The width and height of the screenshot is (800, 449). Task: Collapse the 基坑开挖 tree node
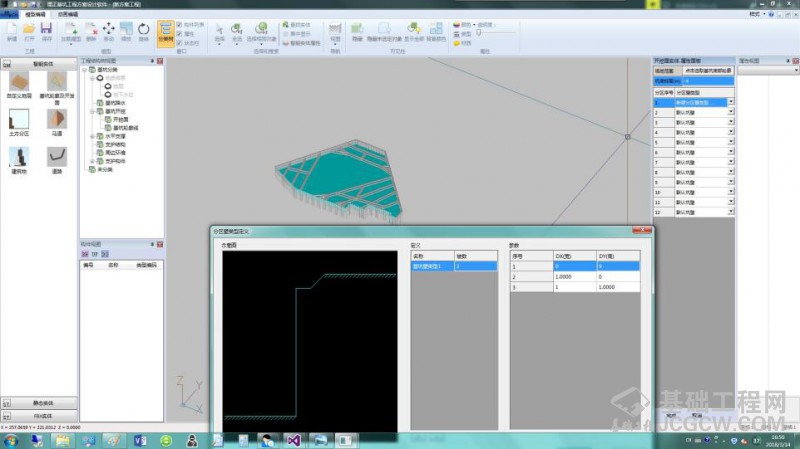click(92, 110)
